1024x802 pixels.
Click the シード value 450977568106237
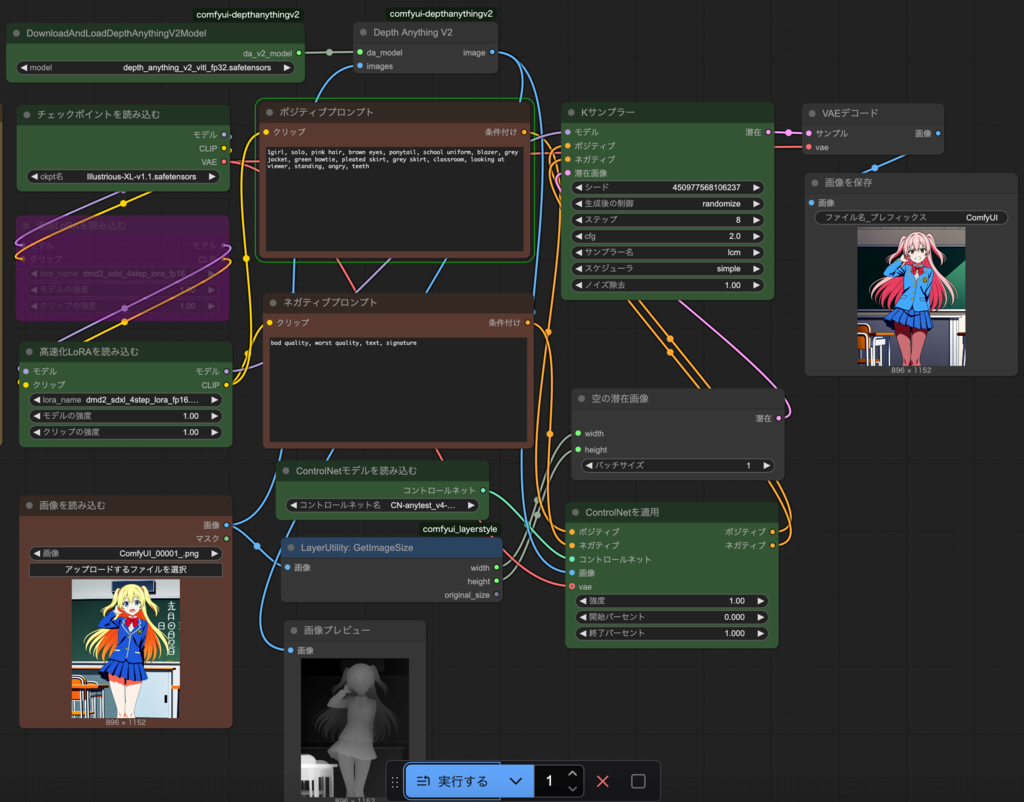706,187
